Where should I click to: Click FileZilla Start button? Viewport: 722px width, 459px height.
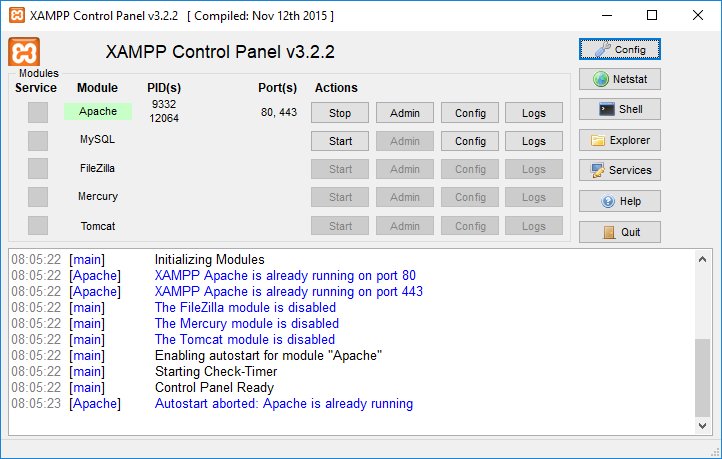tap(340, 169)
